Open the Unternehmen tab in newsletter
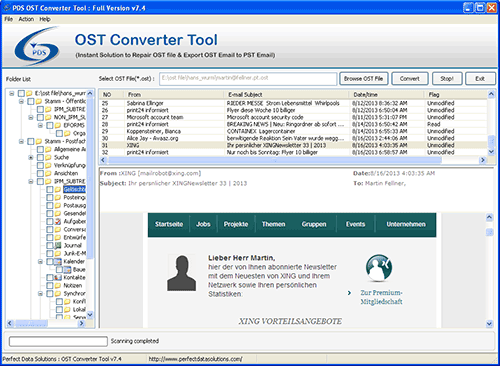Image resolution: width=500 pixels, height=366 pixels. pyautogui.click(x=406, y=224)
